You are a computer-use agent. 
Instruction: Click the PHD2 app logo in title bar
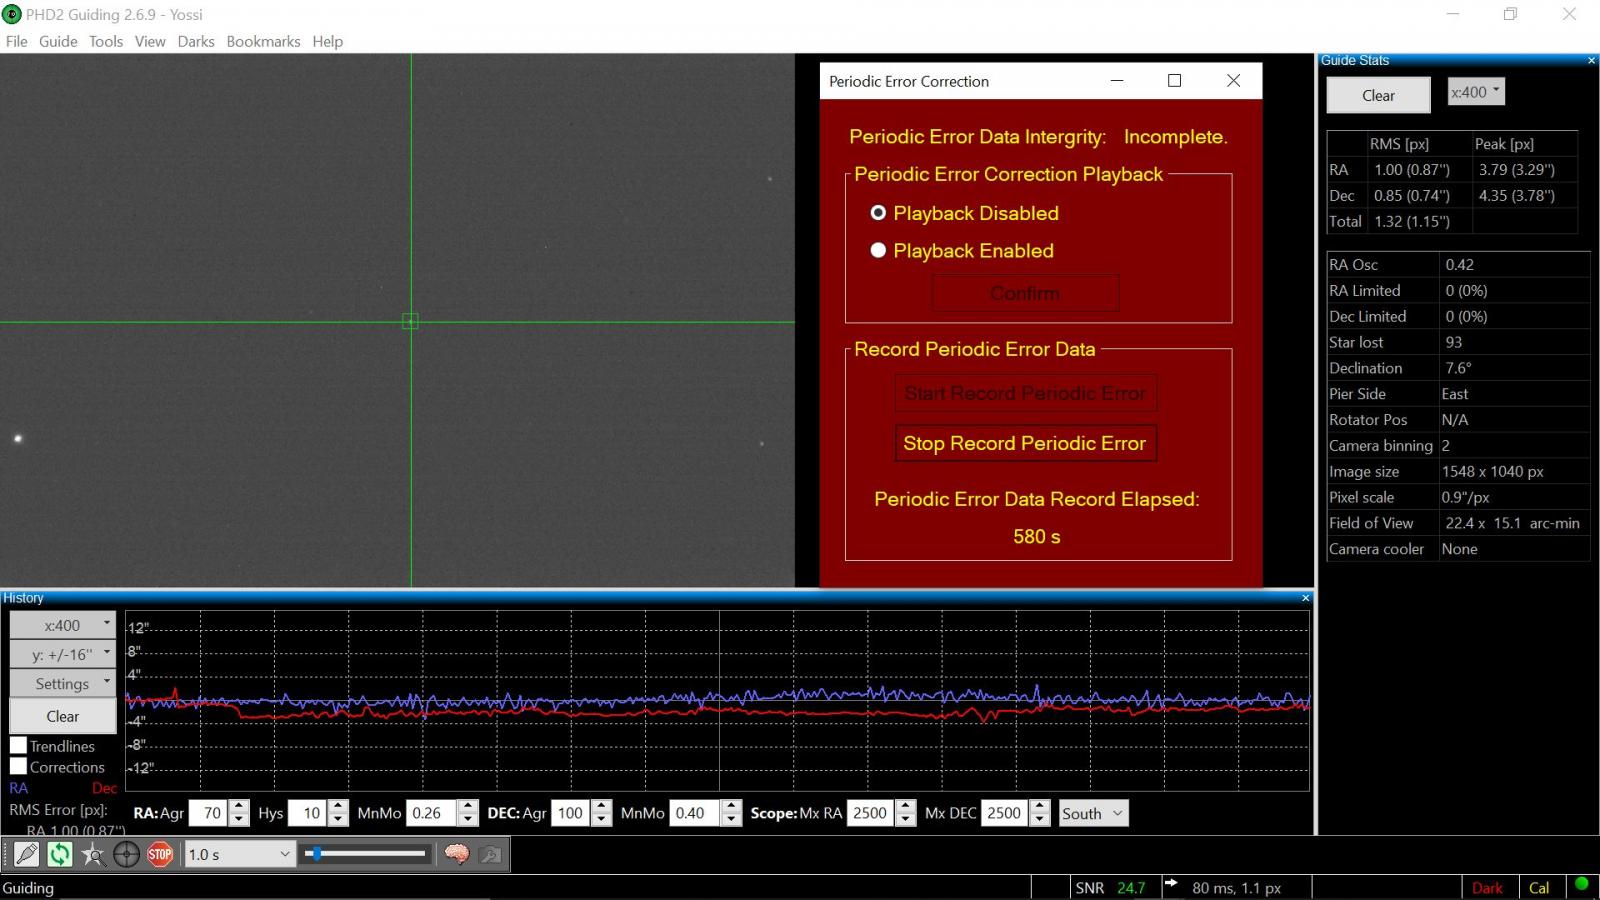click(12, 14)
